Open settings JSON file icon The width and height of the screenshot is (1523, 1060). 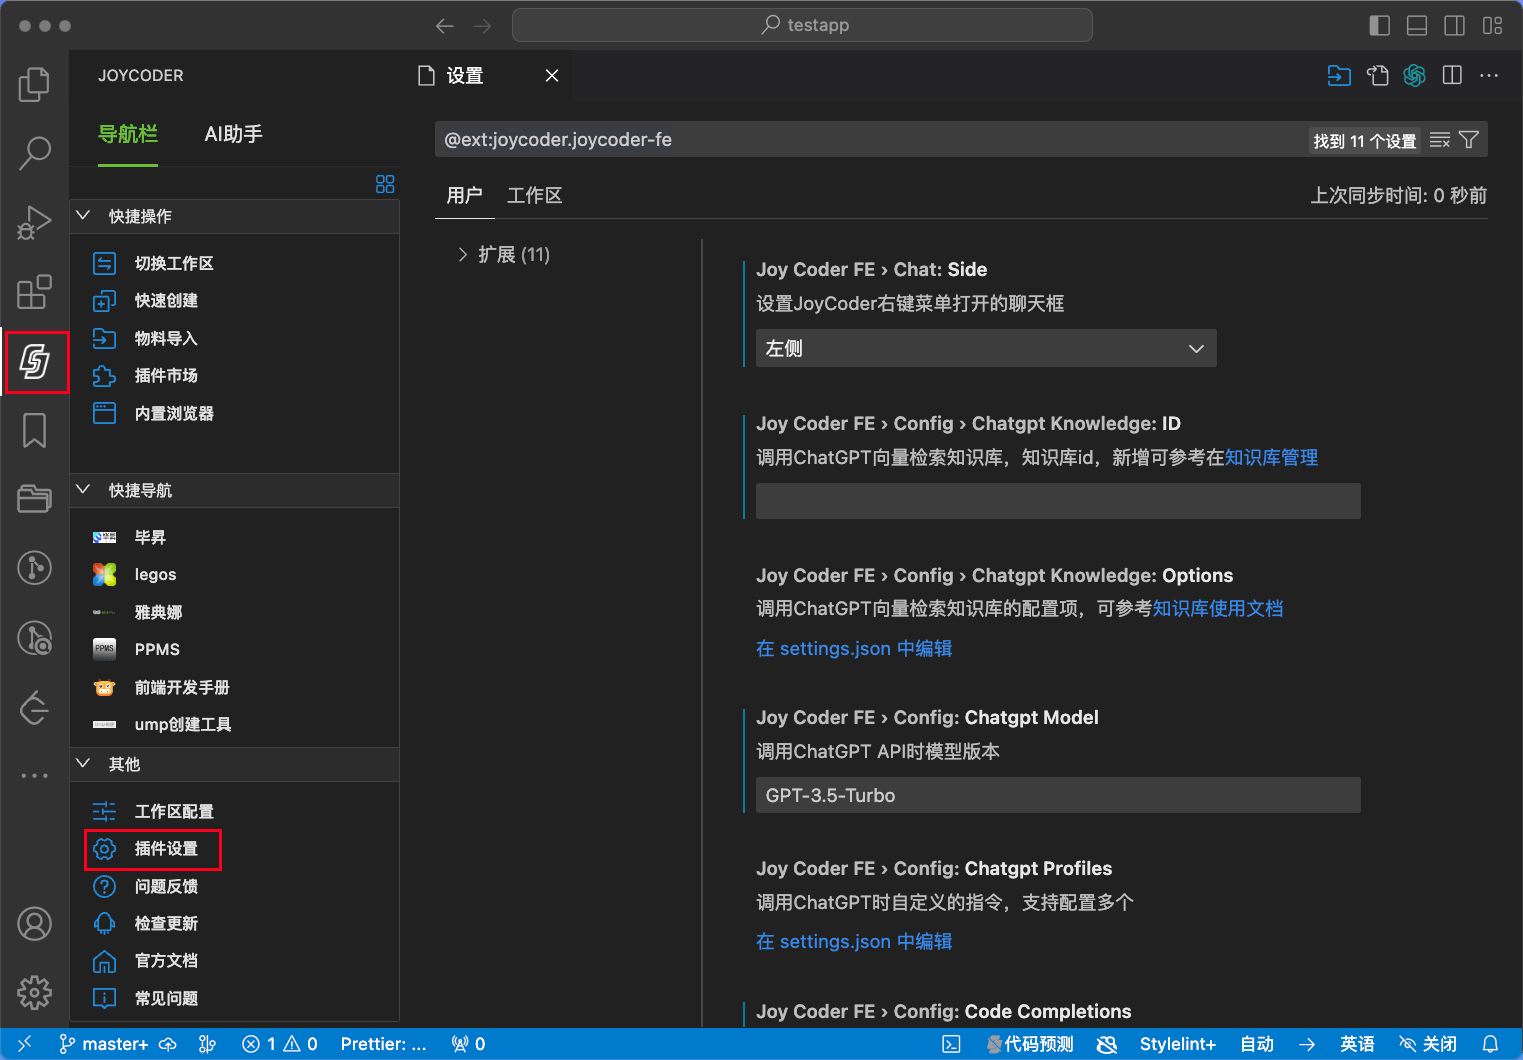1378,76
